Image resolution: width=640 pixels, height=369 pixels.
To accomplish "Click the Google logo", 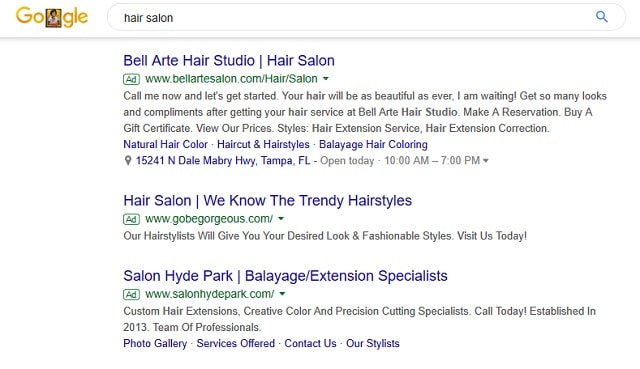I will (51, 17).
